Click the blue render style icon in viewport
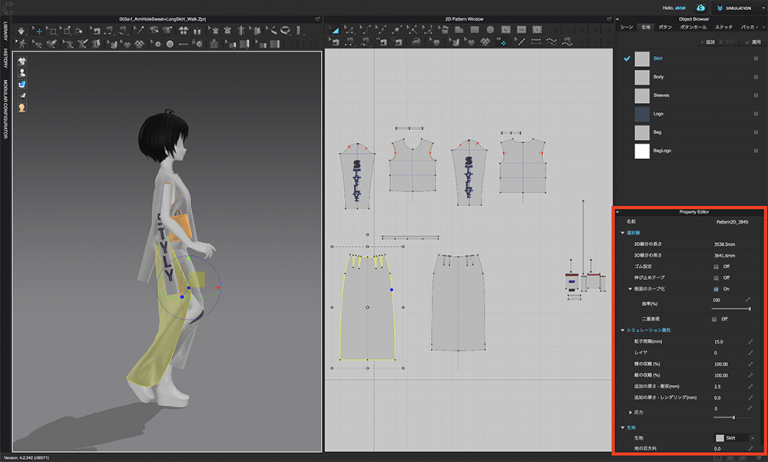 tap(22, 84)
